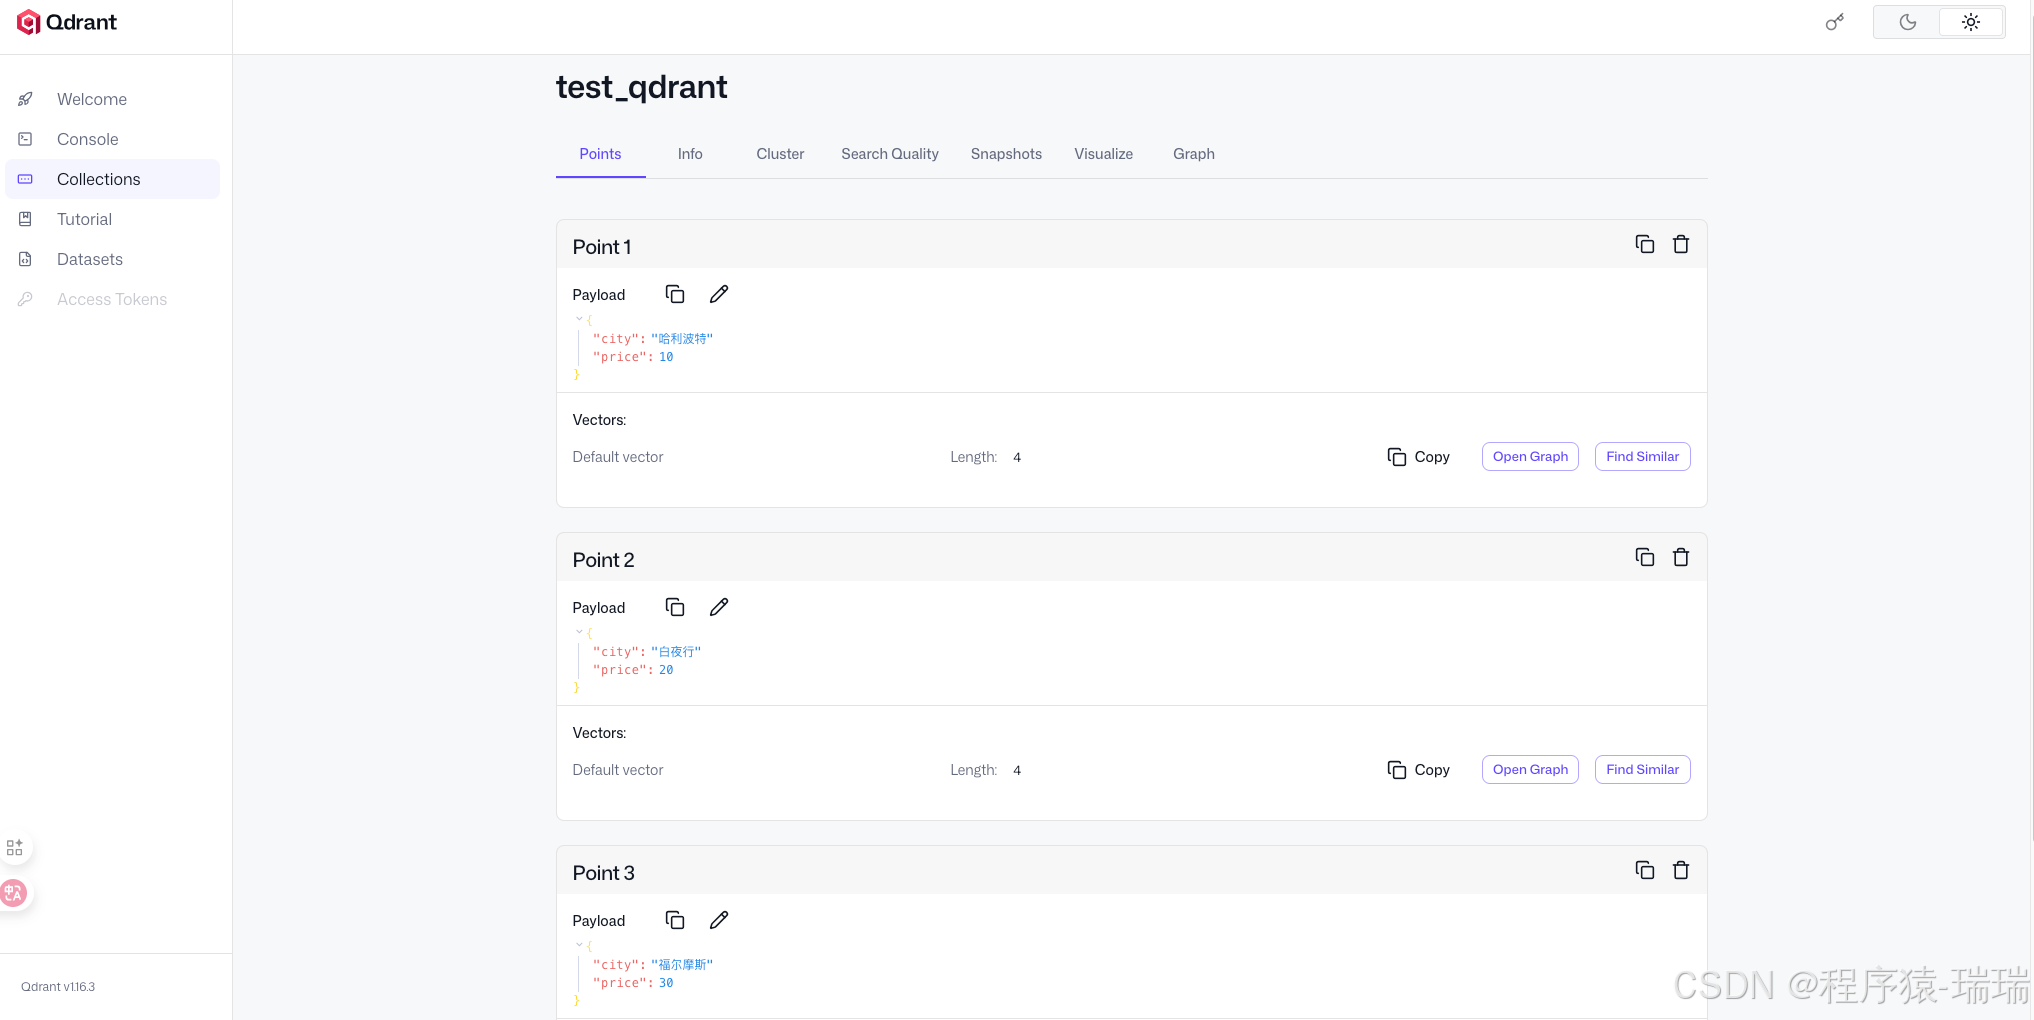This screenshot has height=1020, width=2034.
Task: Open Welcome page in sidebar
Action: coord(112,99)
